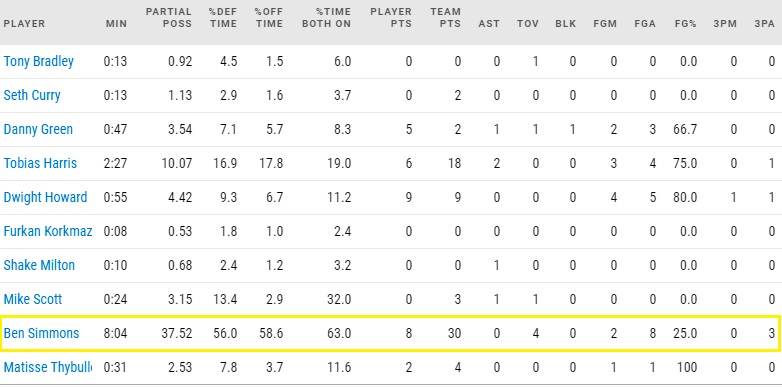Viewport: 782px width, 387px height.
Task: Sort by TOV column header
Action: (x=528, y=23)
